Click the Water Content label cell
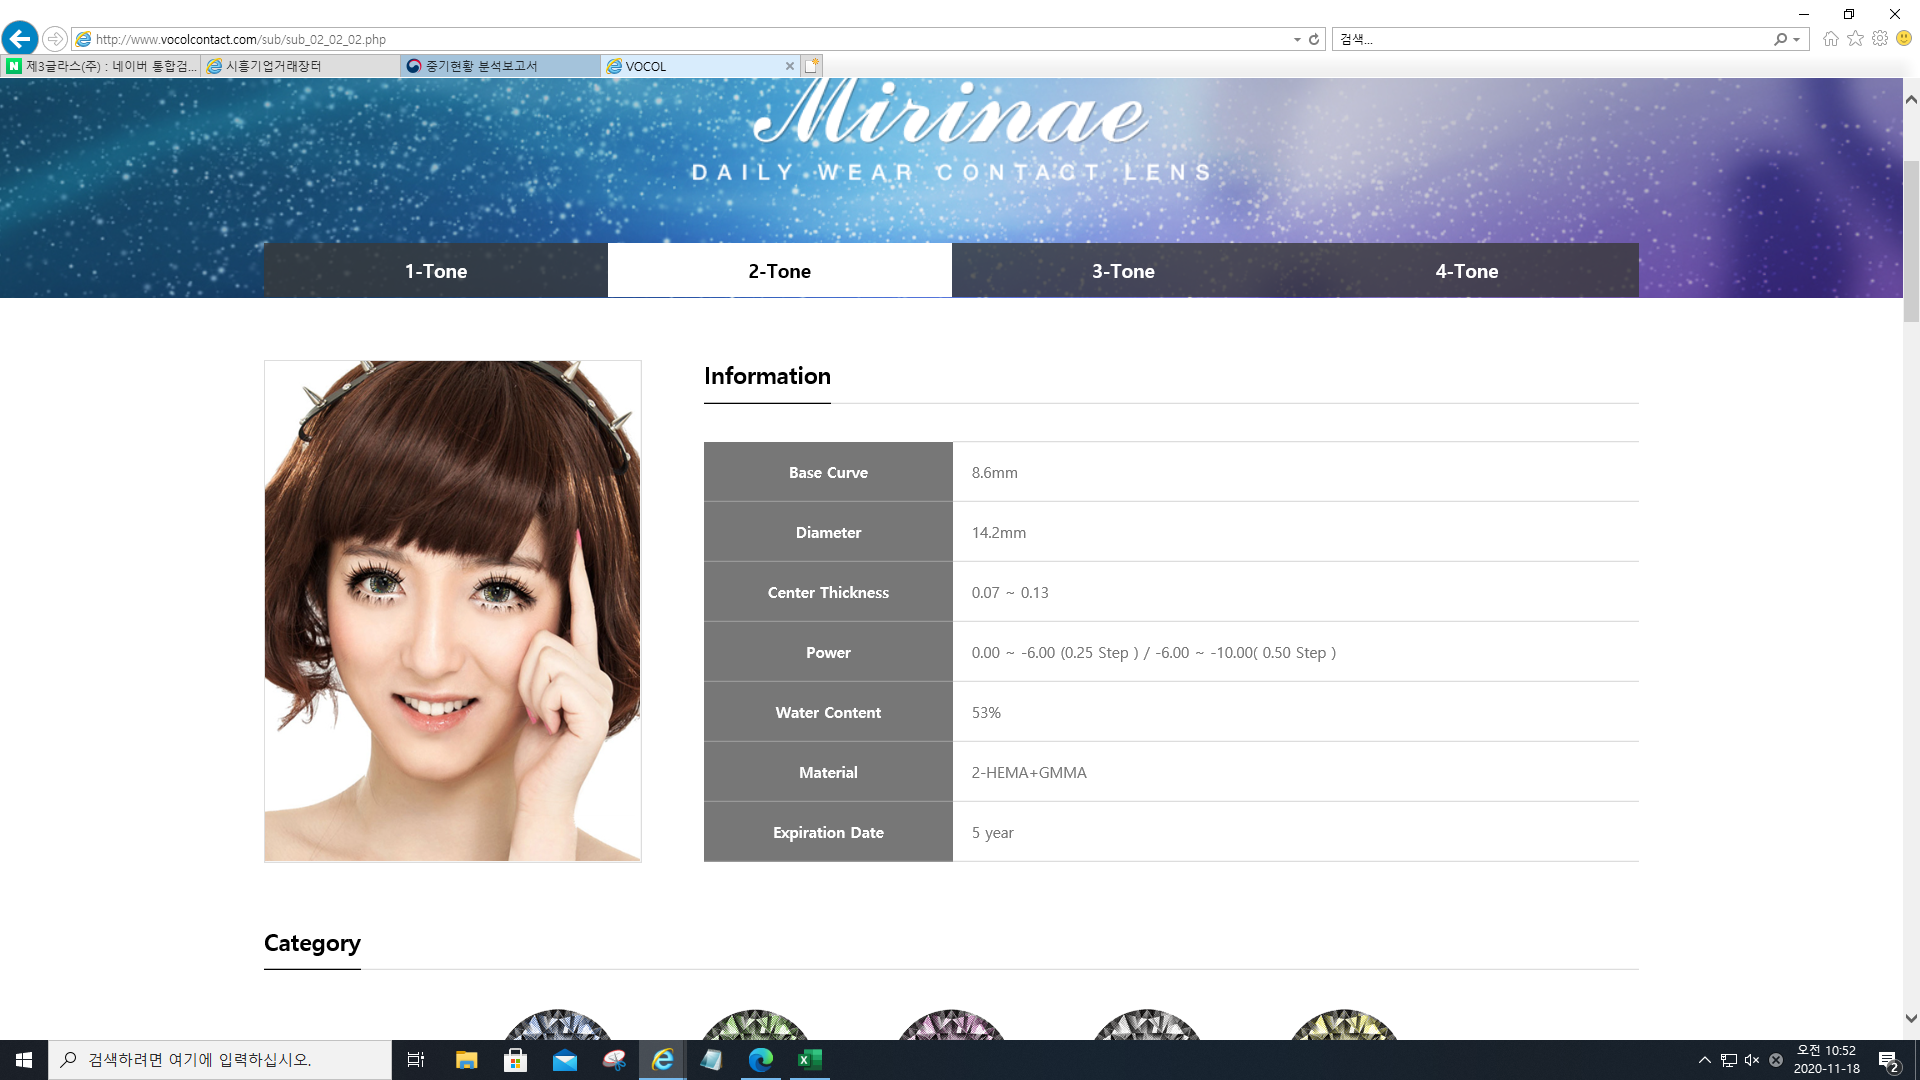The height and width of the screenshot is (1080, 1920). click(828, 712)
